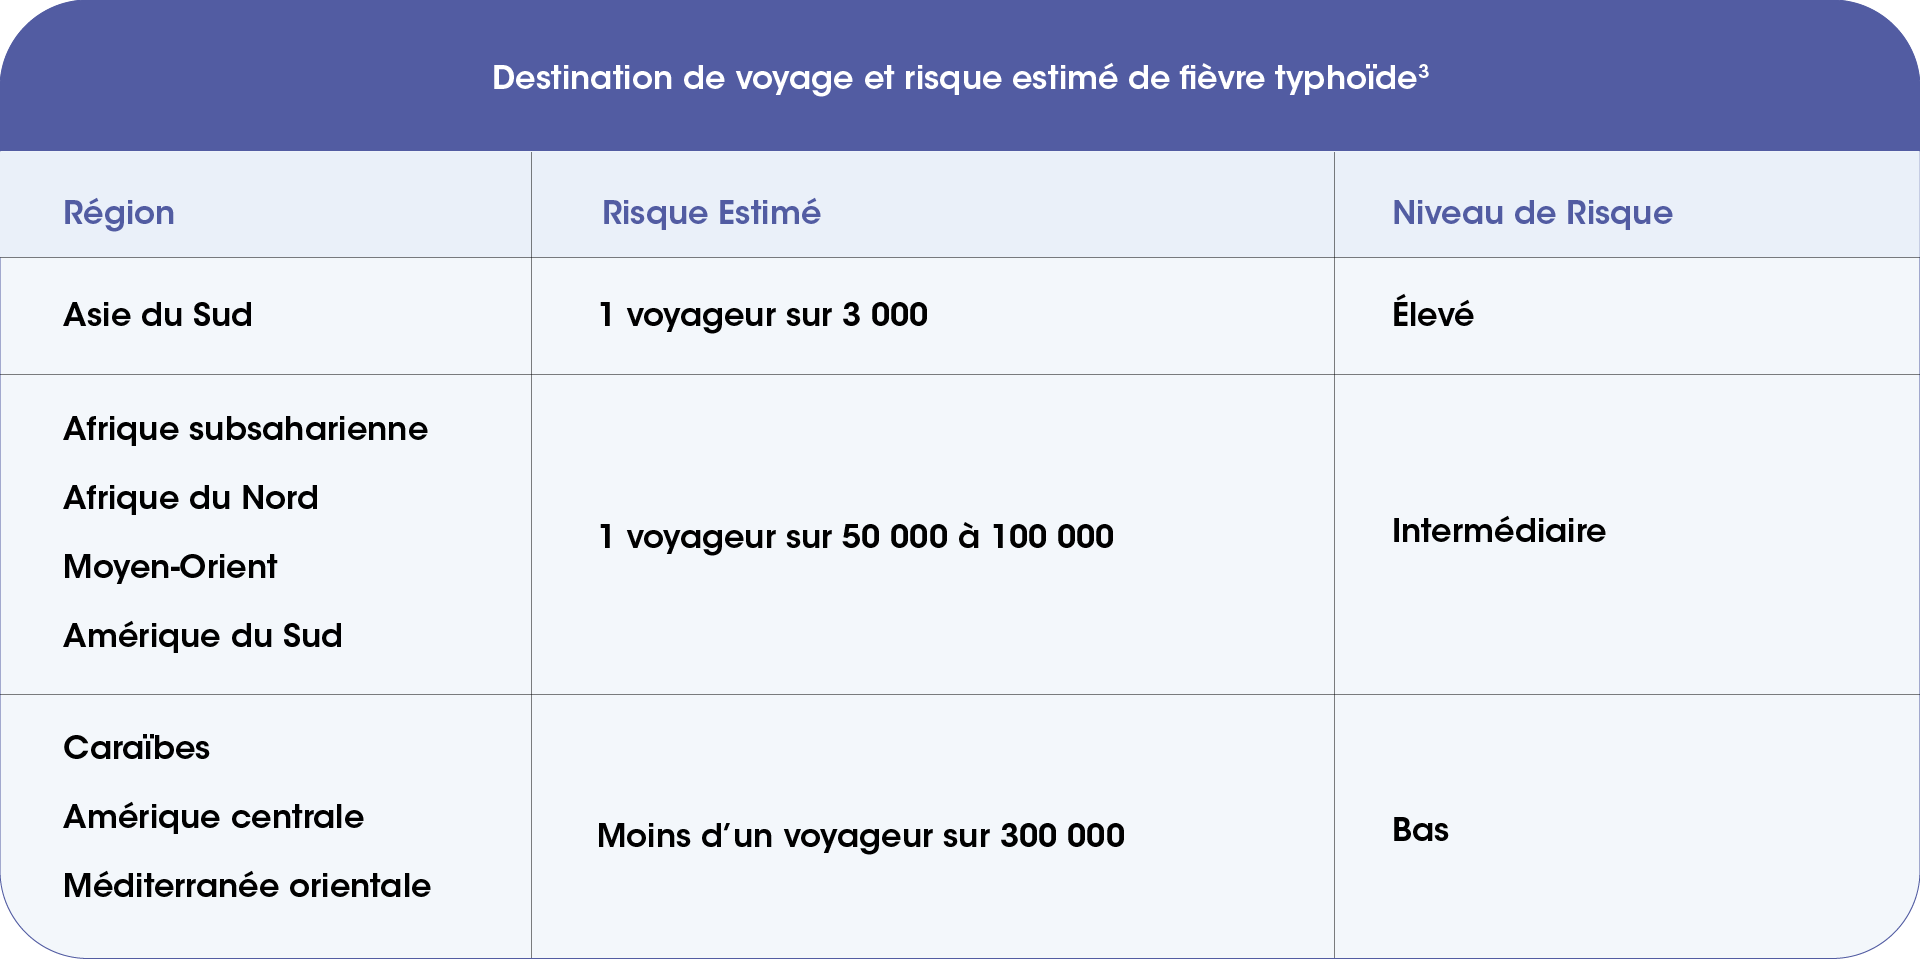This screenshot has width=1920, height=959.
Task: Click the Moyen-Orient entry
Action: pyautogui.click(x=170, y=567)
